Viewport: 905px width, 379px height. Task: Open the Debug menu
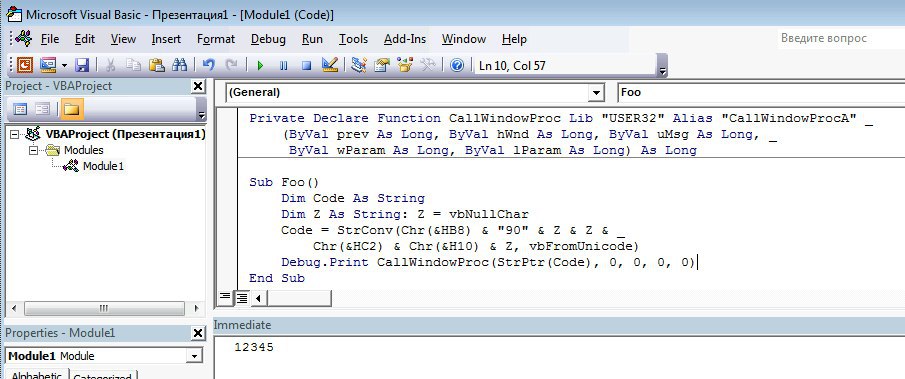click(x=268, y=39)
